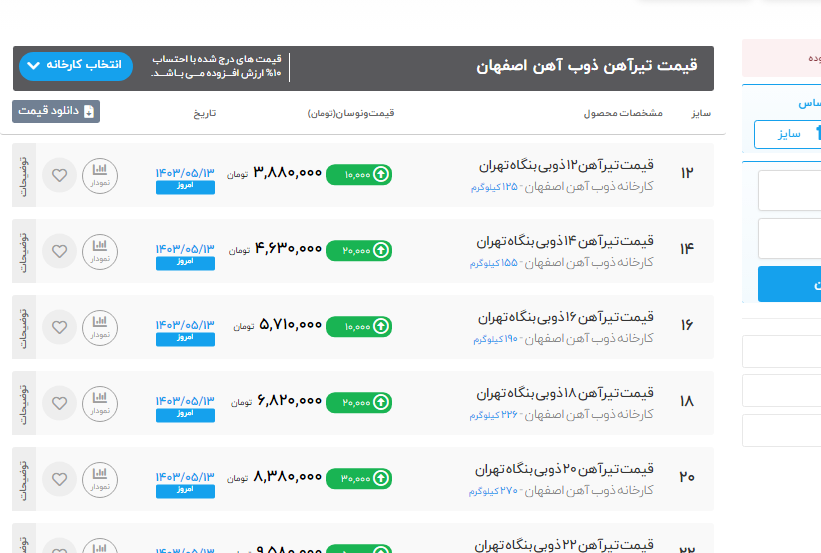Screen dimensions: 821x553
Task: Show the price chart for size 18 beam
Action: [99, 403]
